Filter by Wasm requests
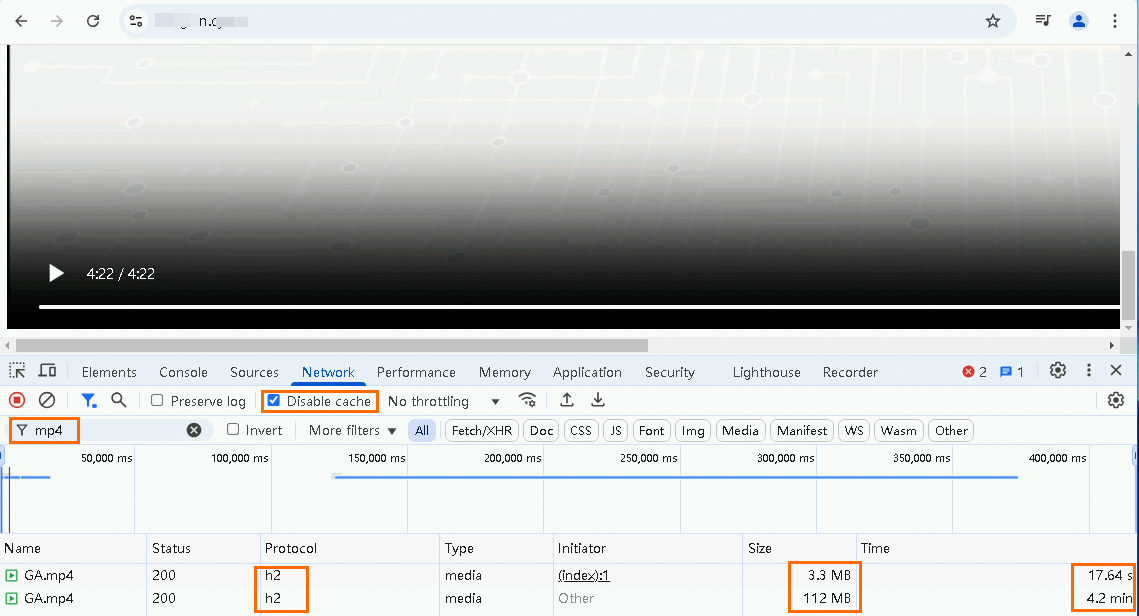 point(899,431)
